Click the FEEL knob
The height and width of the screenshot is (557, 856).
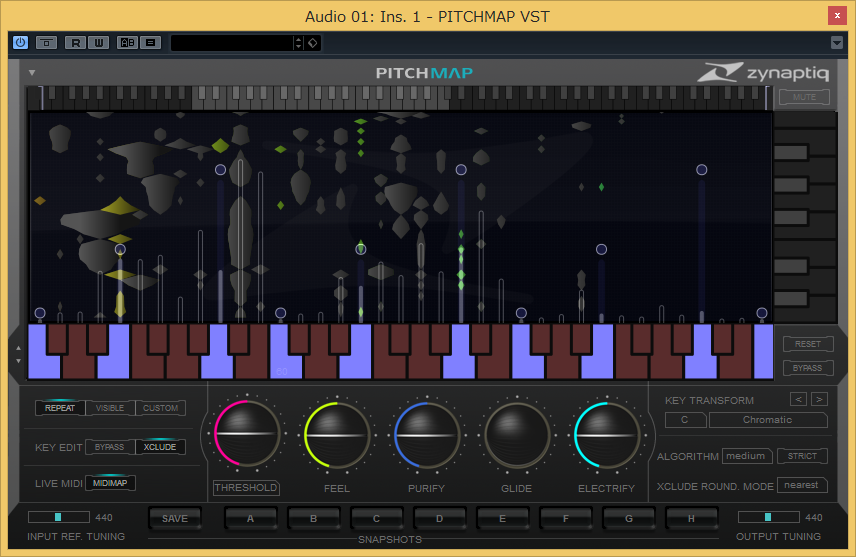click(x=337, y=435)
